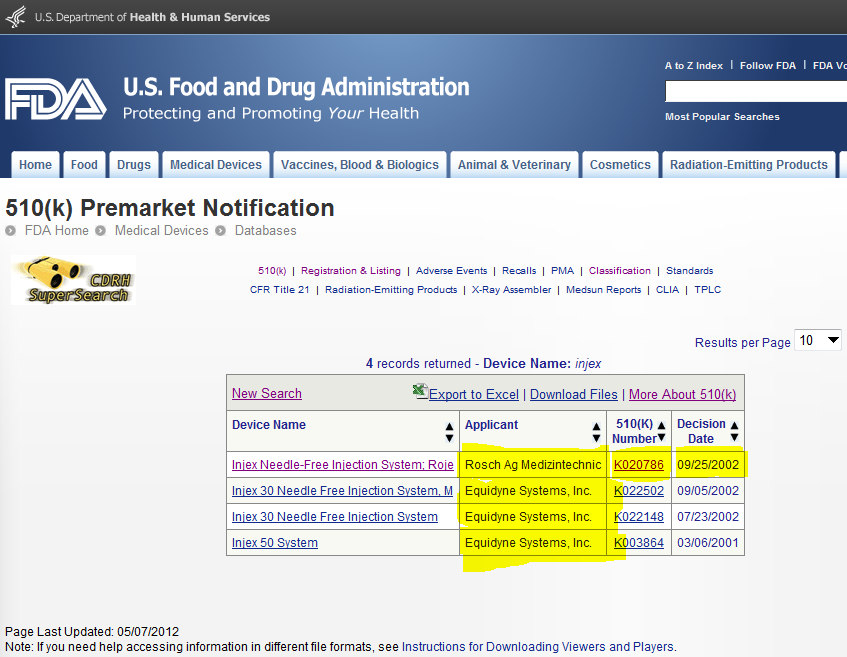
Task: Click Medical Devices breadcrumb link
Action: click(162, 231)
